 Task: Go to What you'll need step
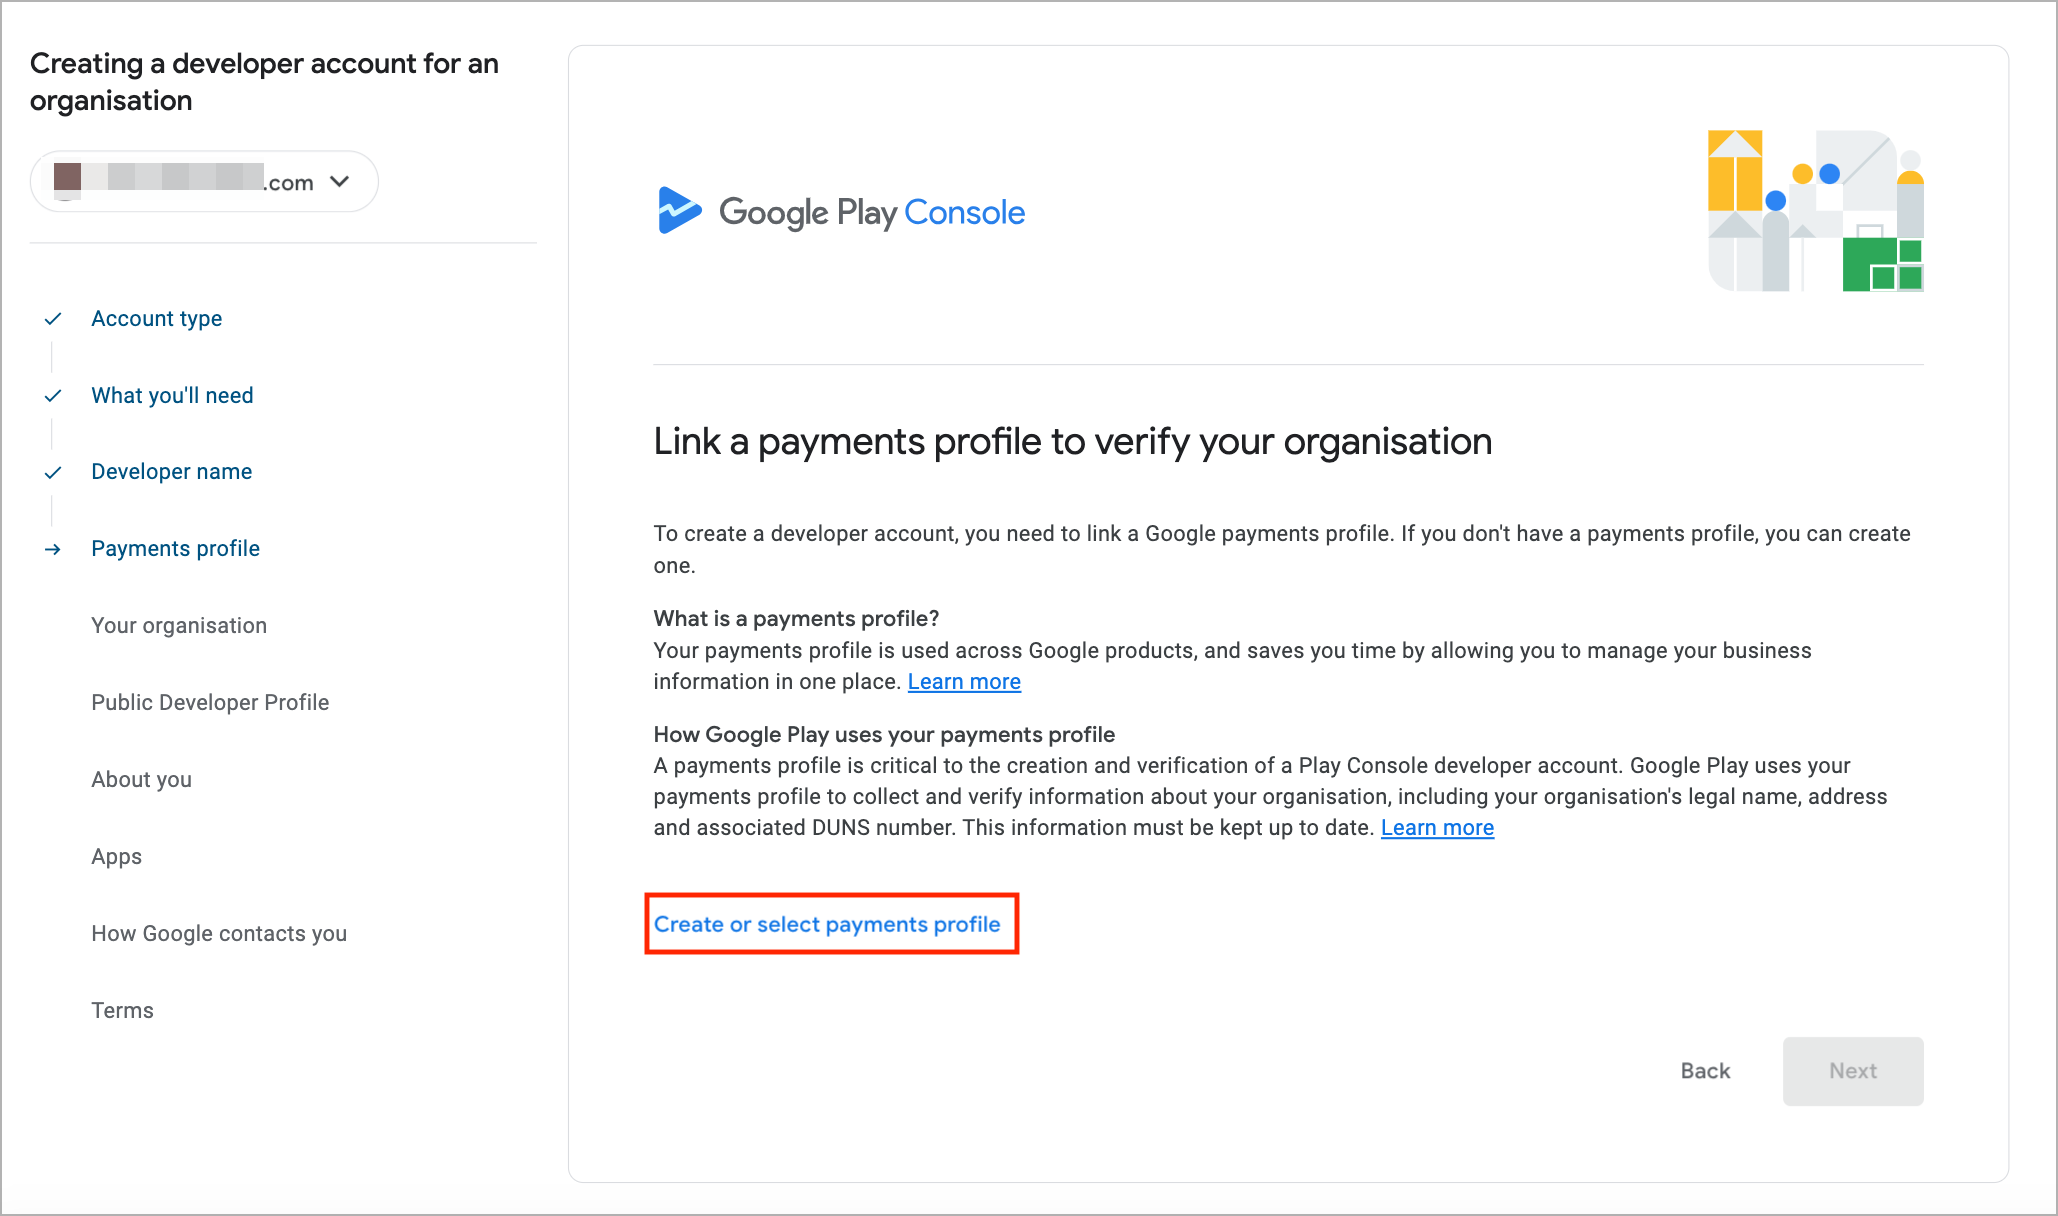pyautogui.click(x=172, y=396)
